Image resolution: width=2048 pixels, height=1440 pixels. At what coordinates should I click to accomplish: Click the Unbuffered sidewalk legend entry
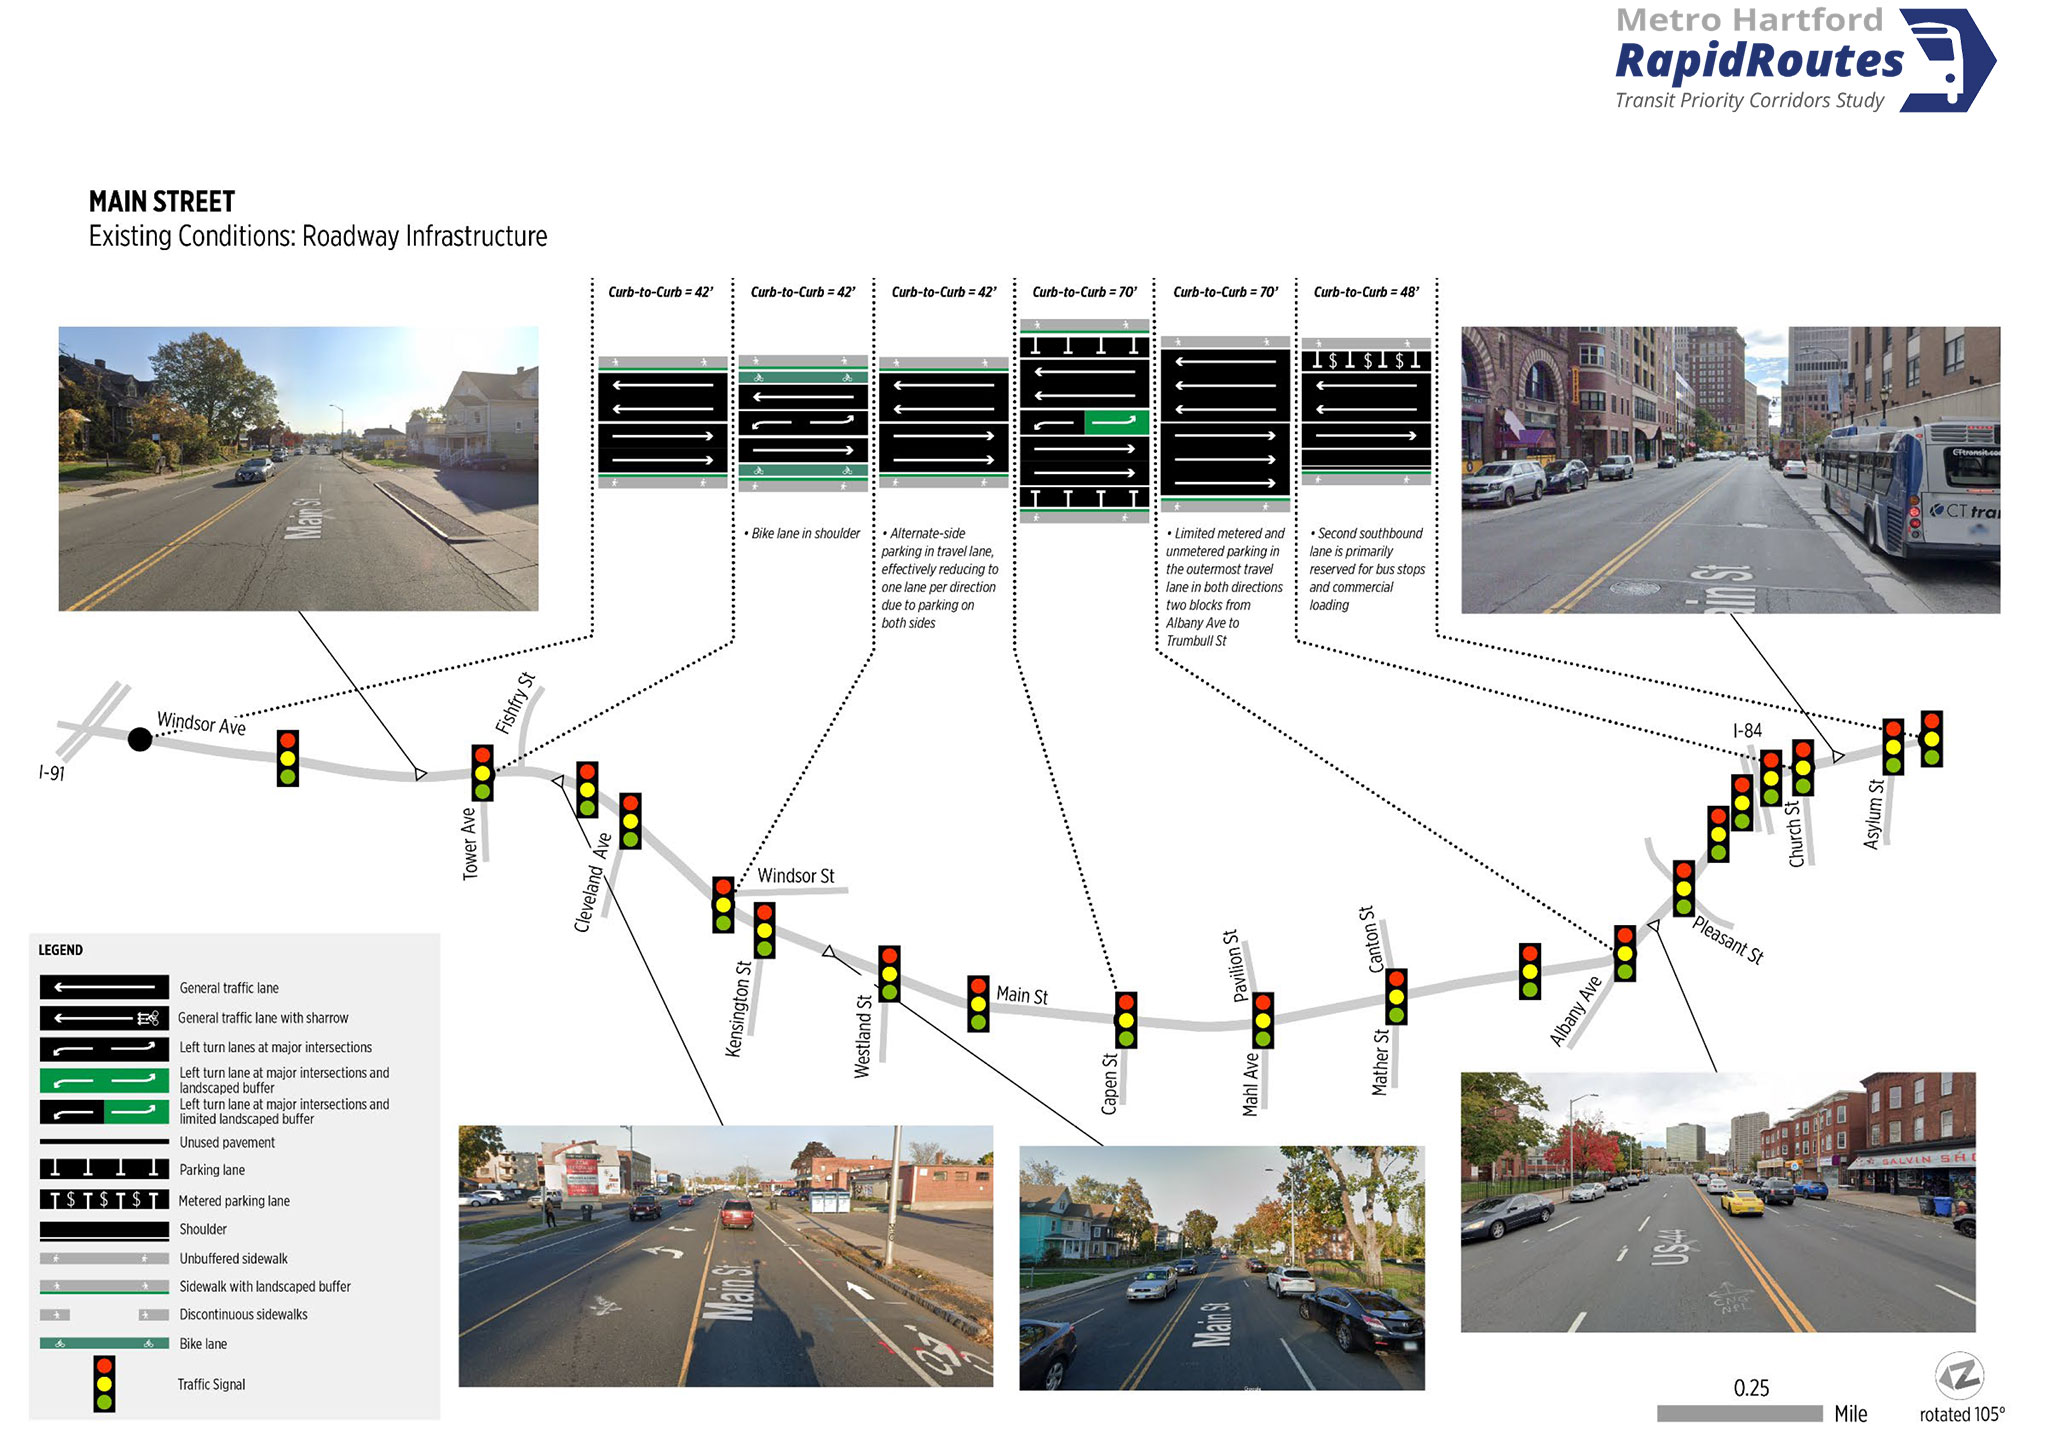[x=233, y=1258]
